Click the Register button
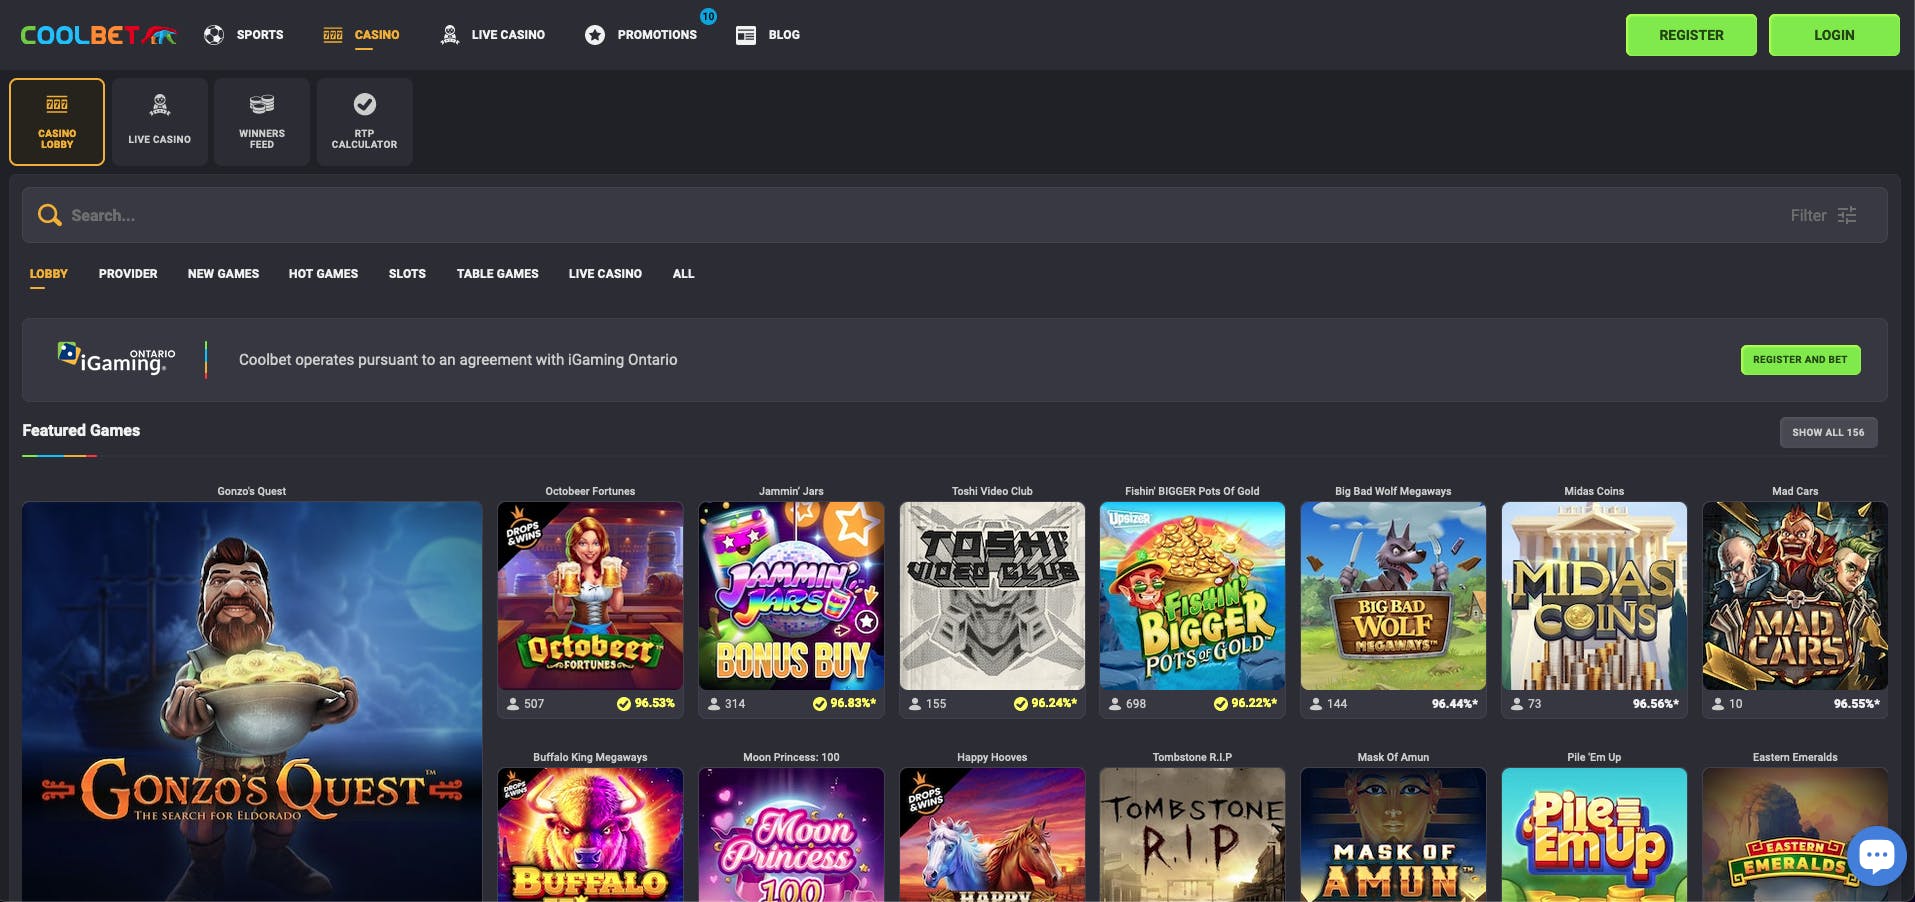The width and height of the screenshot is (1915, 902). coord(1690,35)
